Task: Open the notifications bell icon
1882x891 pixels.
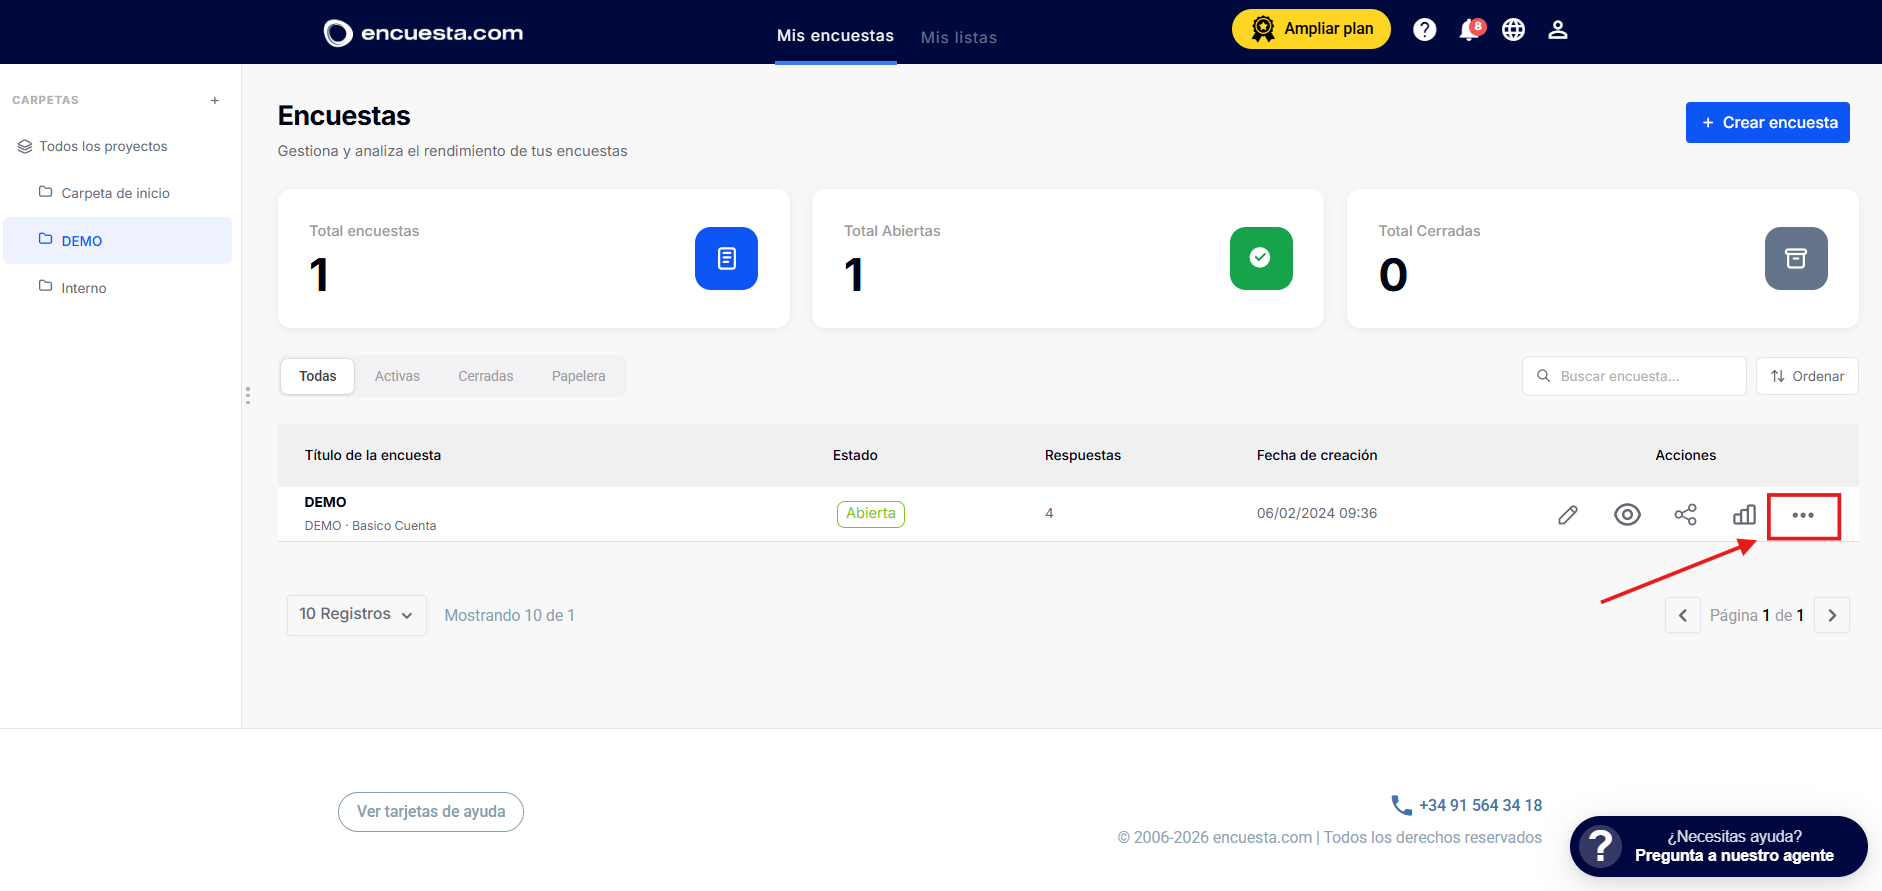Action: [x=1469, y=30]
